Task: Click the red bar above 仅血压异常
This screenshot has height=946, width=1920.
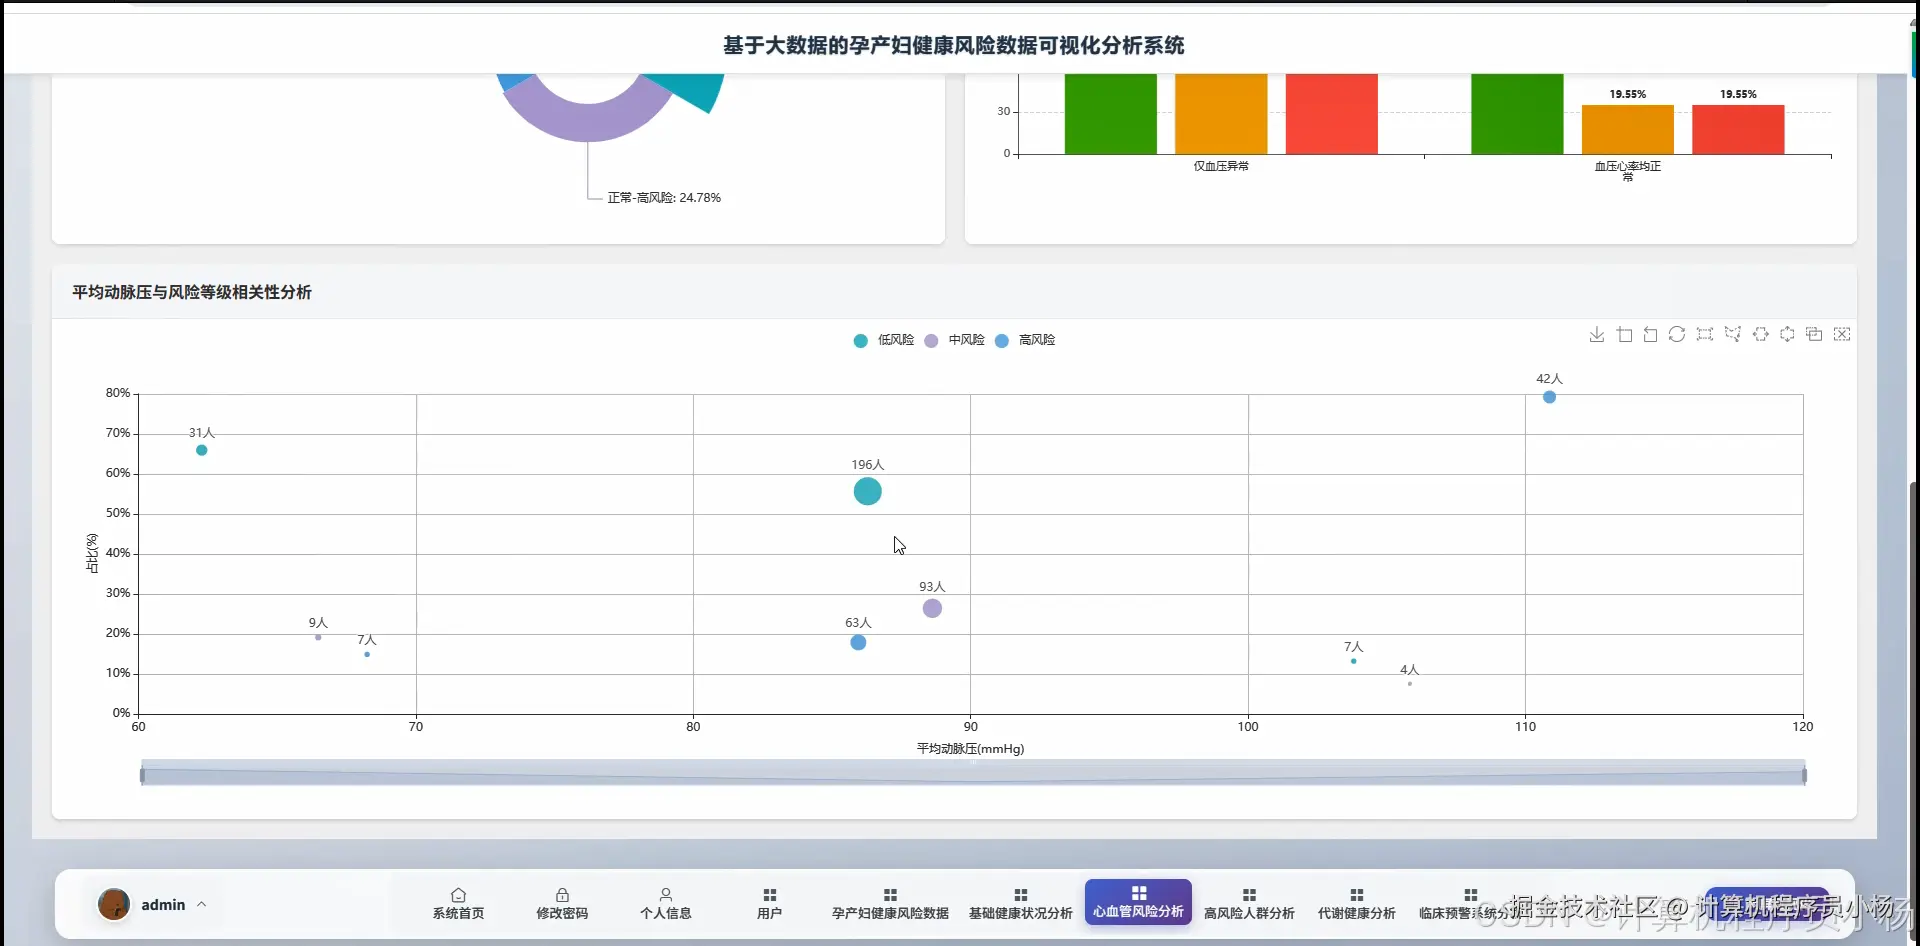Action: pos(1331,113)
